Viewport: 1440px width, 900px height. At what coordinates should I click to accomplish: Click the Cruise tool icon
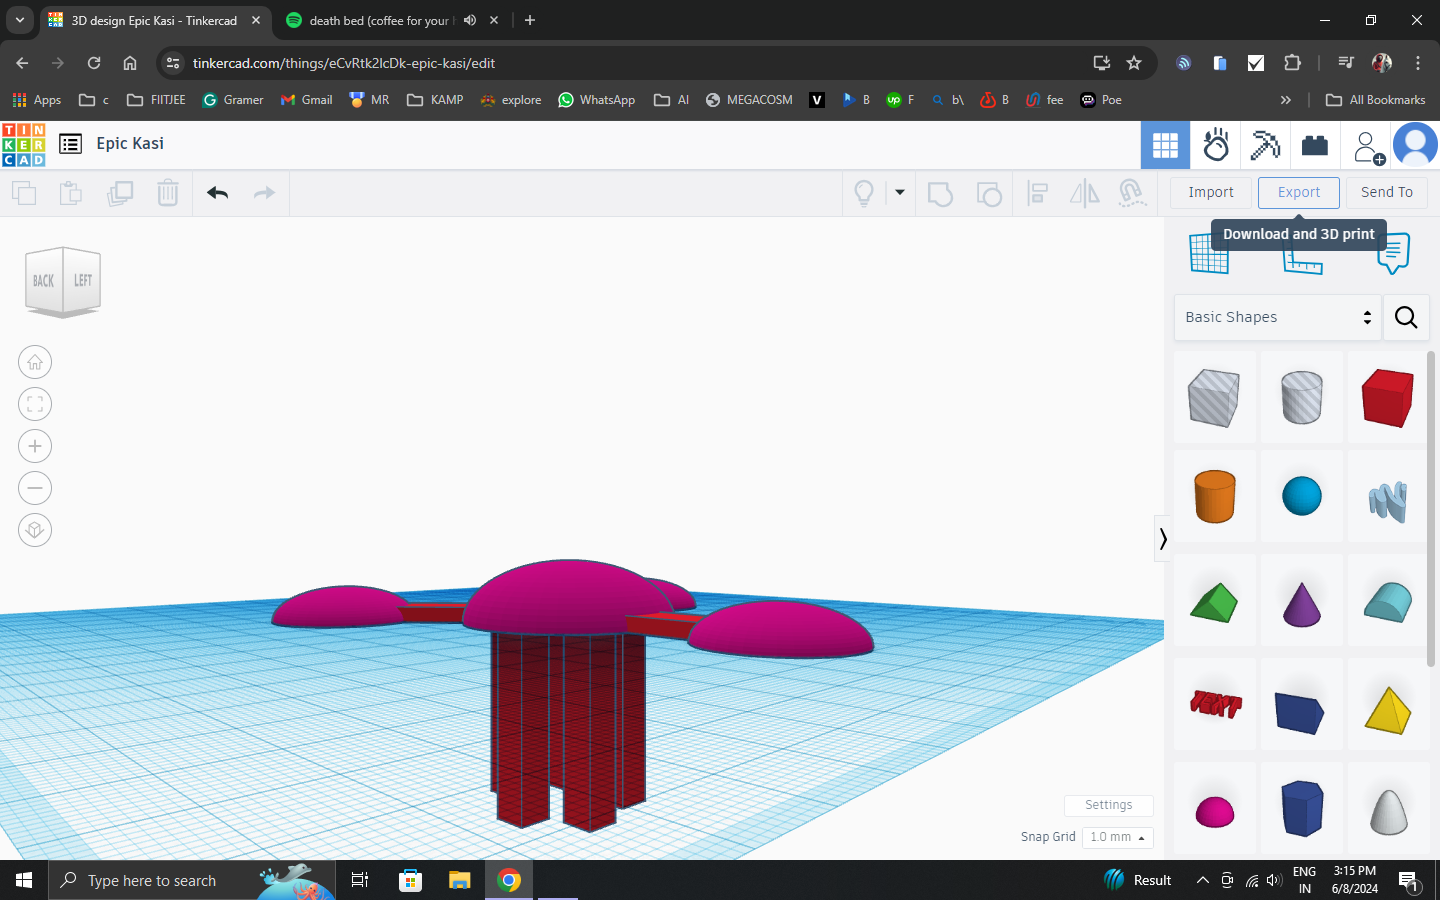pos(1132,193)
